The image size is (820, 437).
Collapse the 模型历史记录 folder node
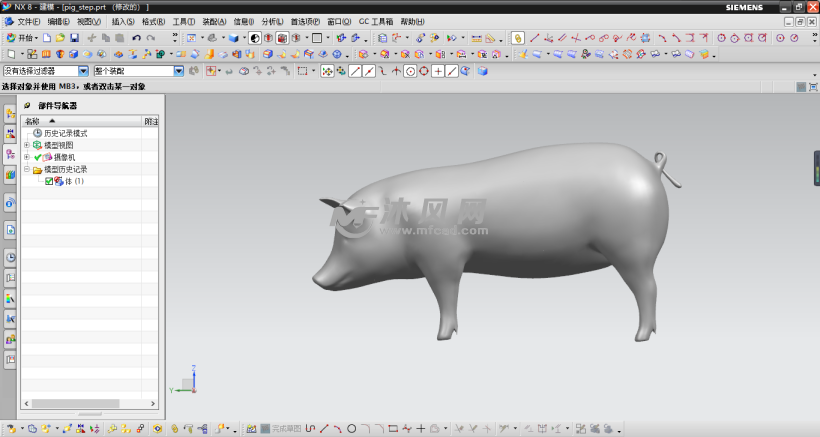pos(26,169)
